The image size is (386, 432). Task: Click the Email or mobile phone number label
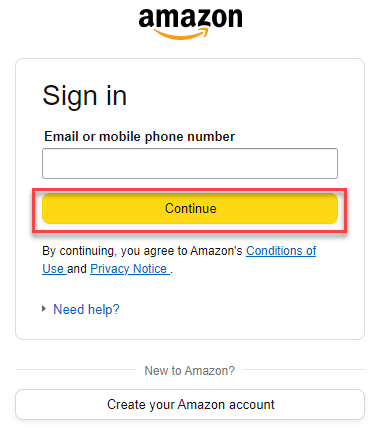pos(140,137)
